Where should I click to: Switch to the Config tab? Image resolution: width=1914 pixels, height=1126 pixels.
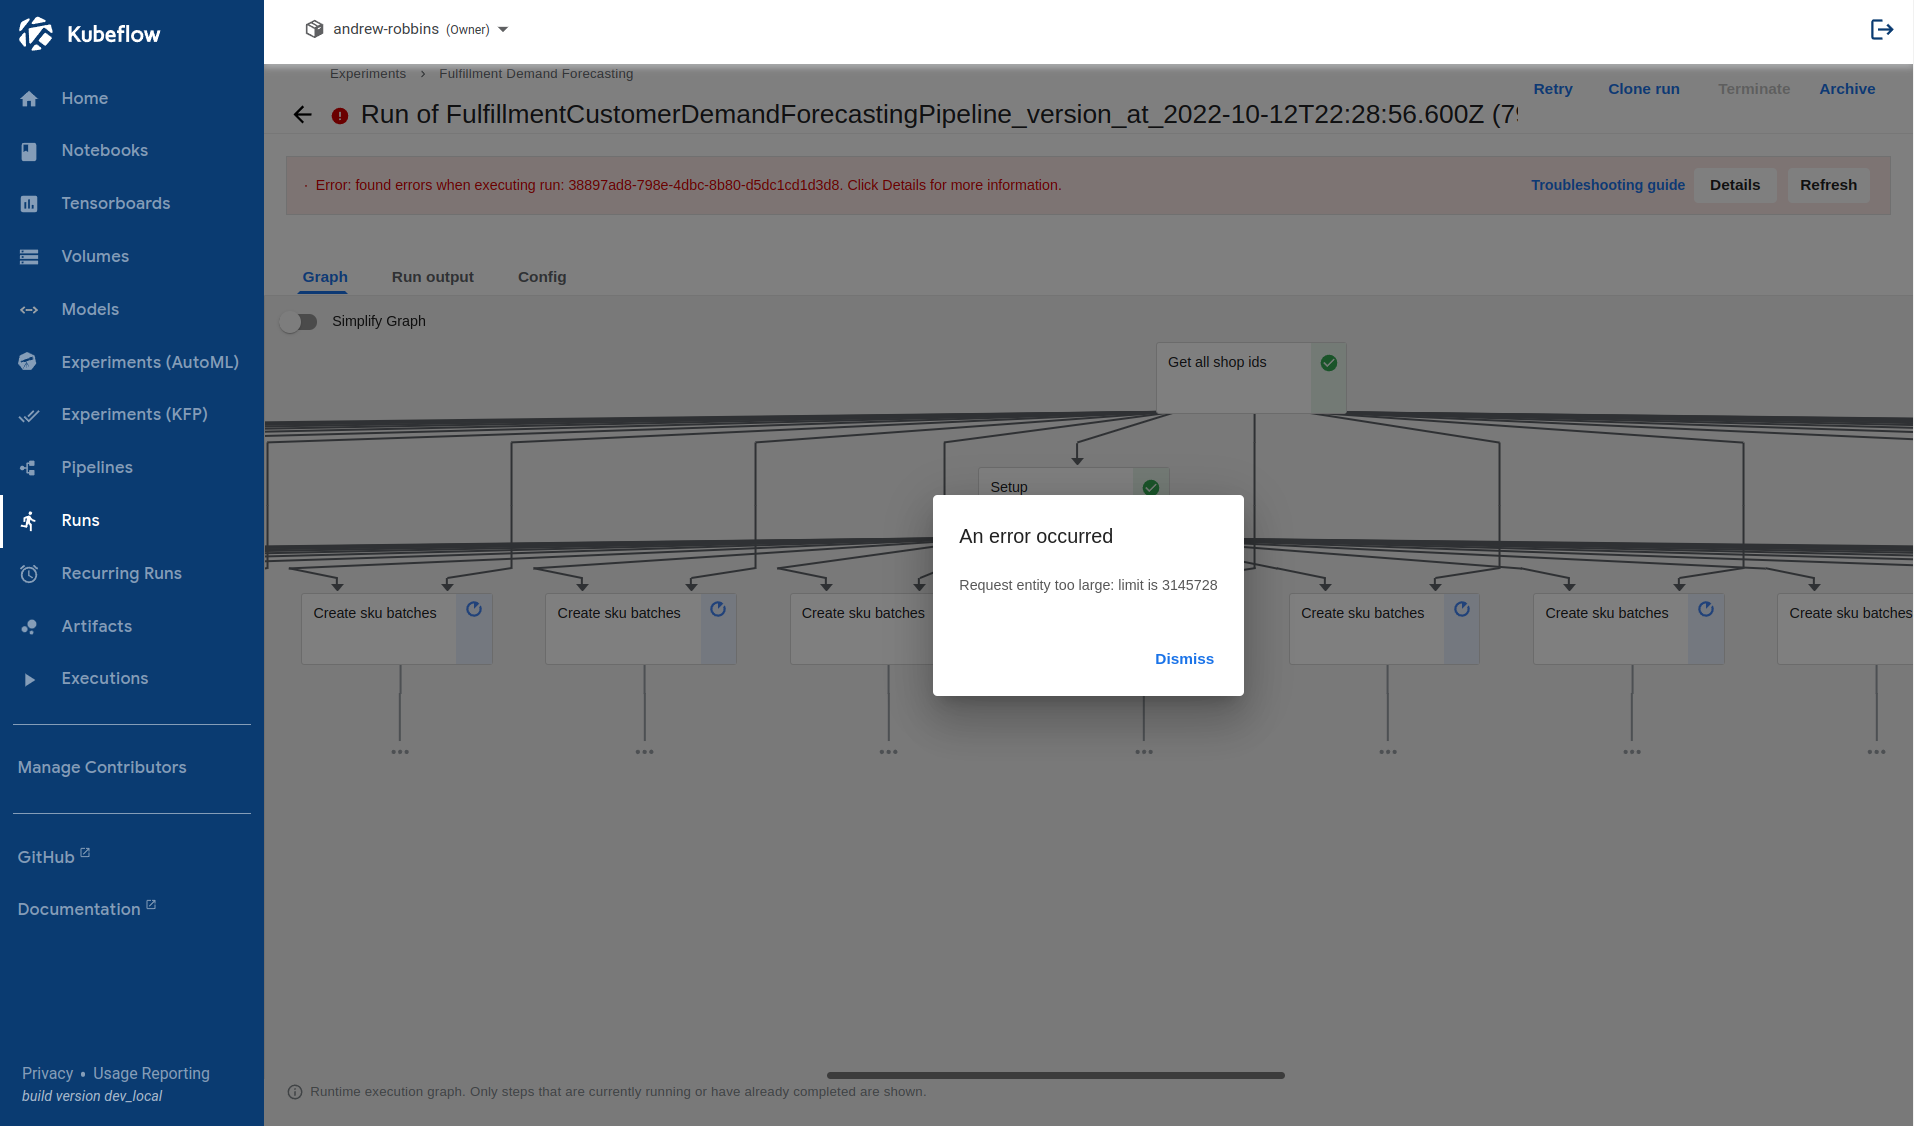(542, 277)
